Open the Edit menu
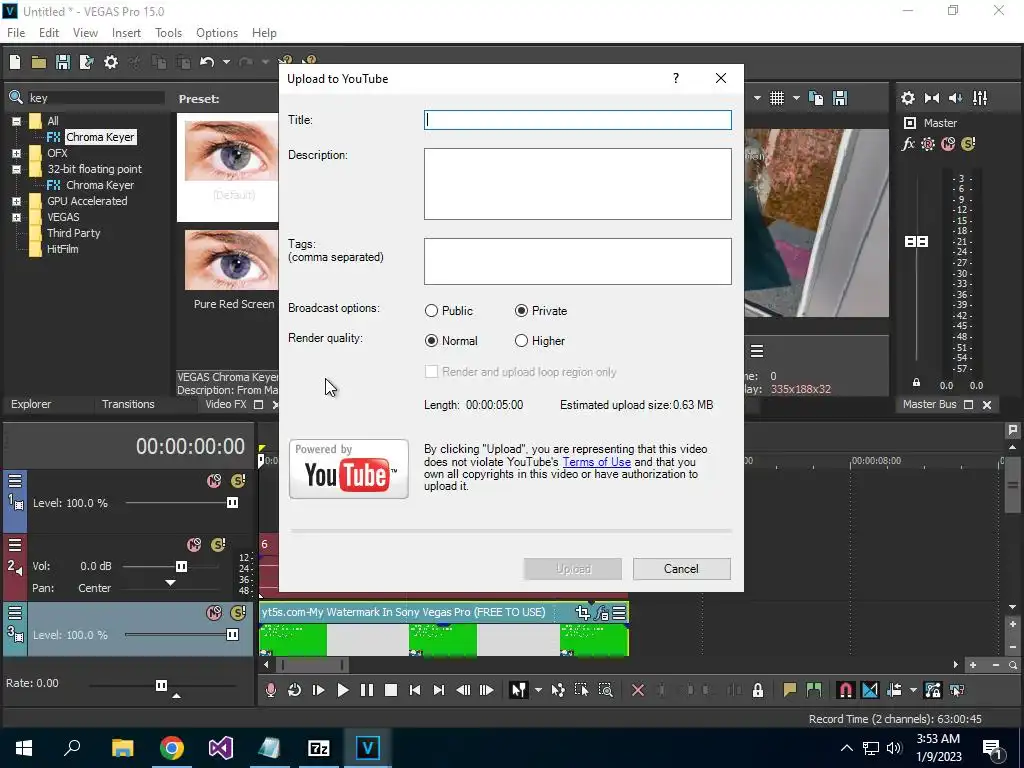Screen dimensions: 1024x768 click(49, 33)
